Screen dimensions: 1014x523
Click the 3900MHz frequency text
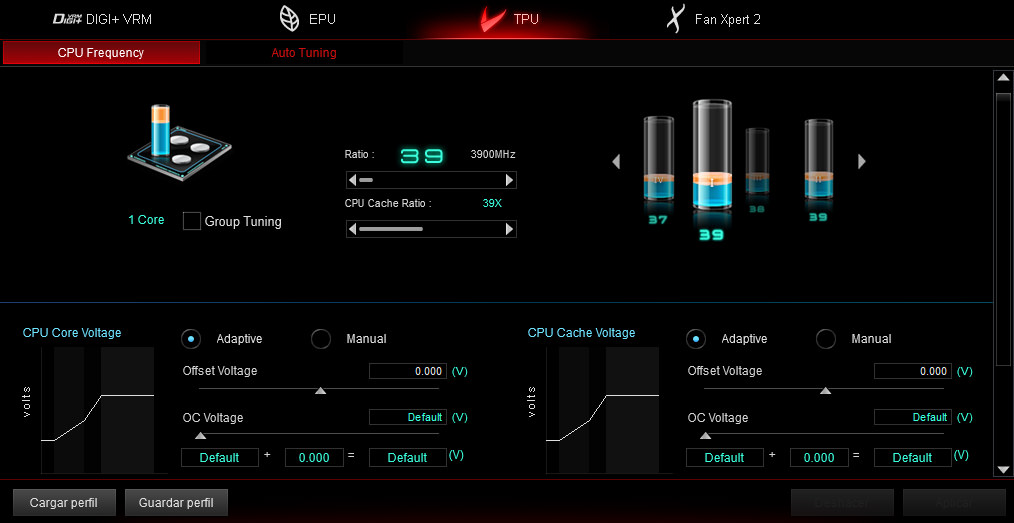[x=493, y=155]
